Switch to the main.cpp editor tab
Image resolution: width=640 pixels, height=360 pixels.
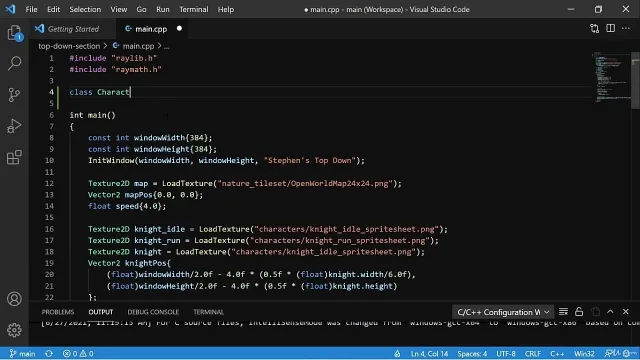click(x=151, y=29)
